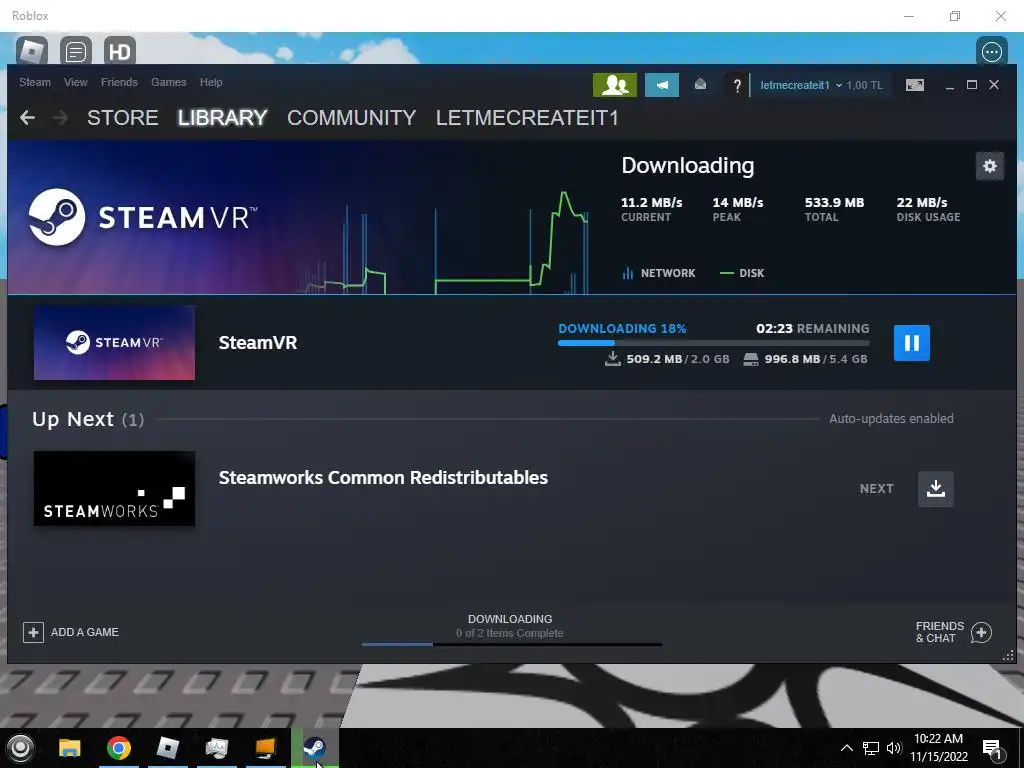Open the Friends list icon
The image size is (1024, 768).
pos(615,85)
